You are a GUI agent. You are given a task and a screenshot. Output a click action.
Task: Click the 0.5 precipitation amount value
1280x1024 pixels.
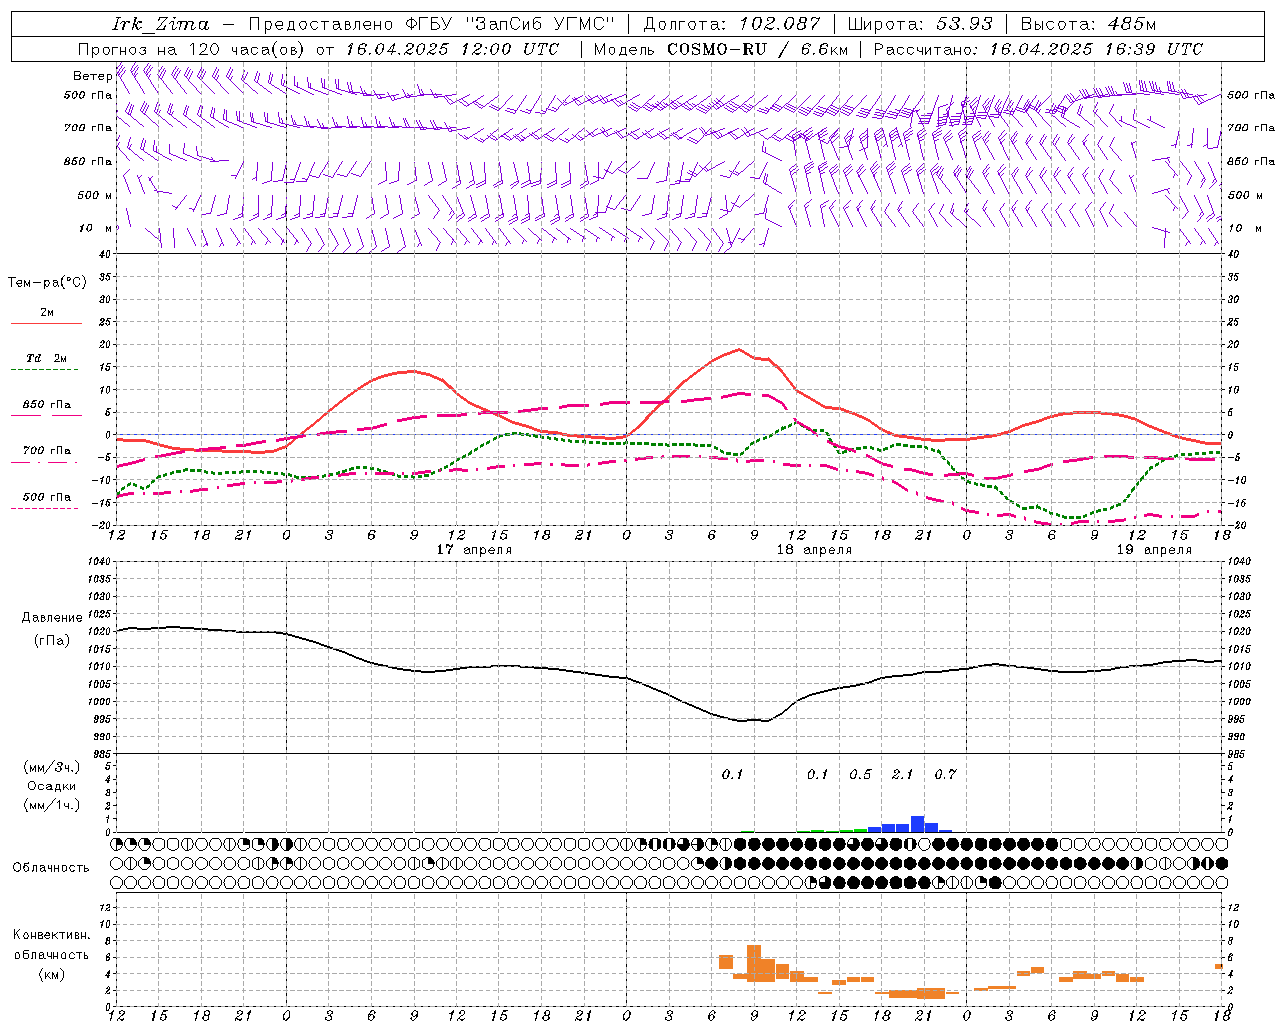[x=860, y=774]
